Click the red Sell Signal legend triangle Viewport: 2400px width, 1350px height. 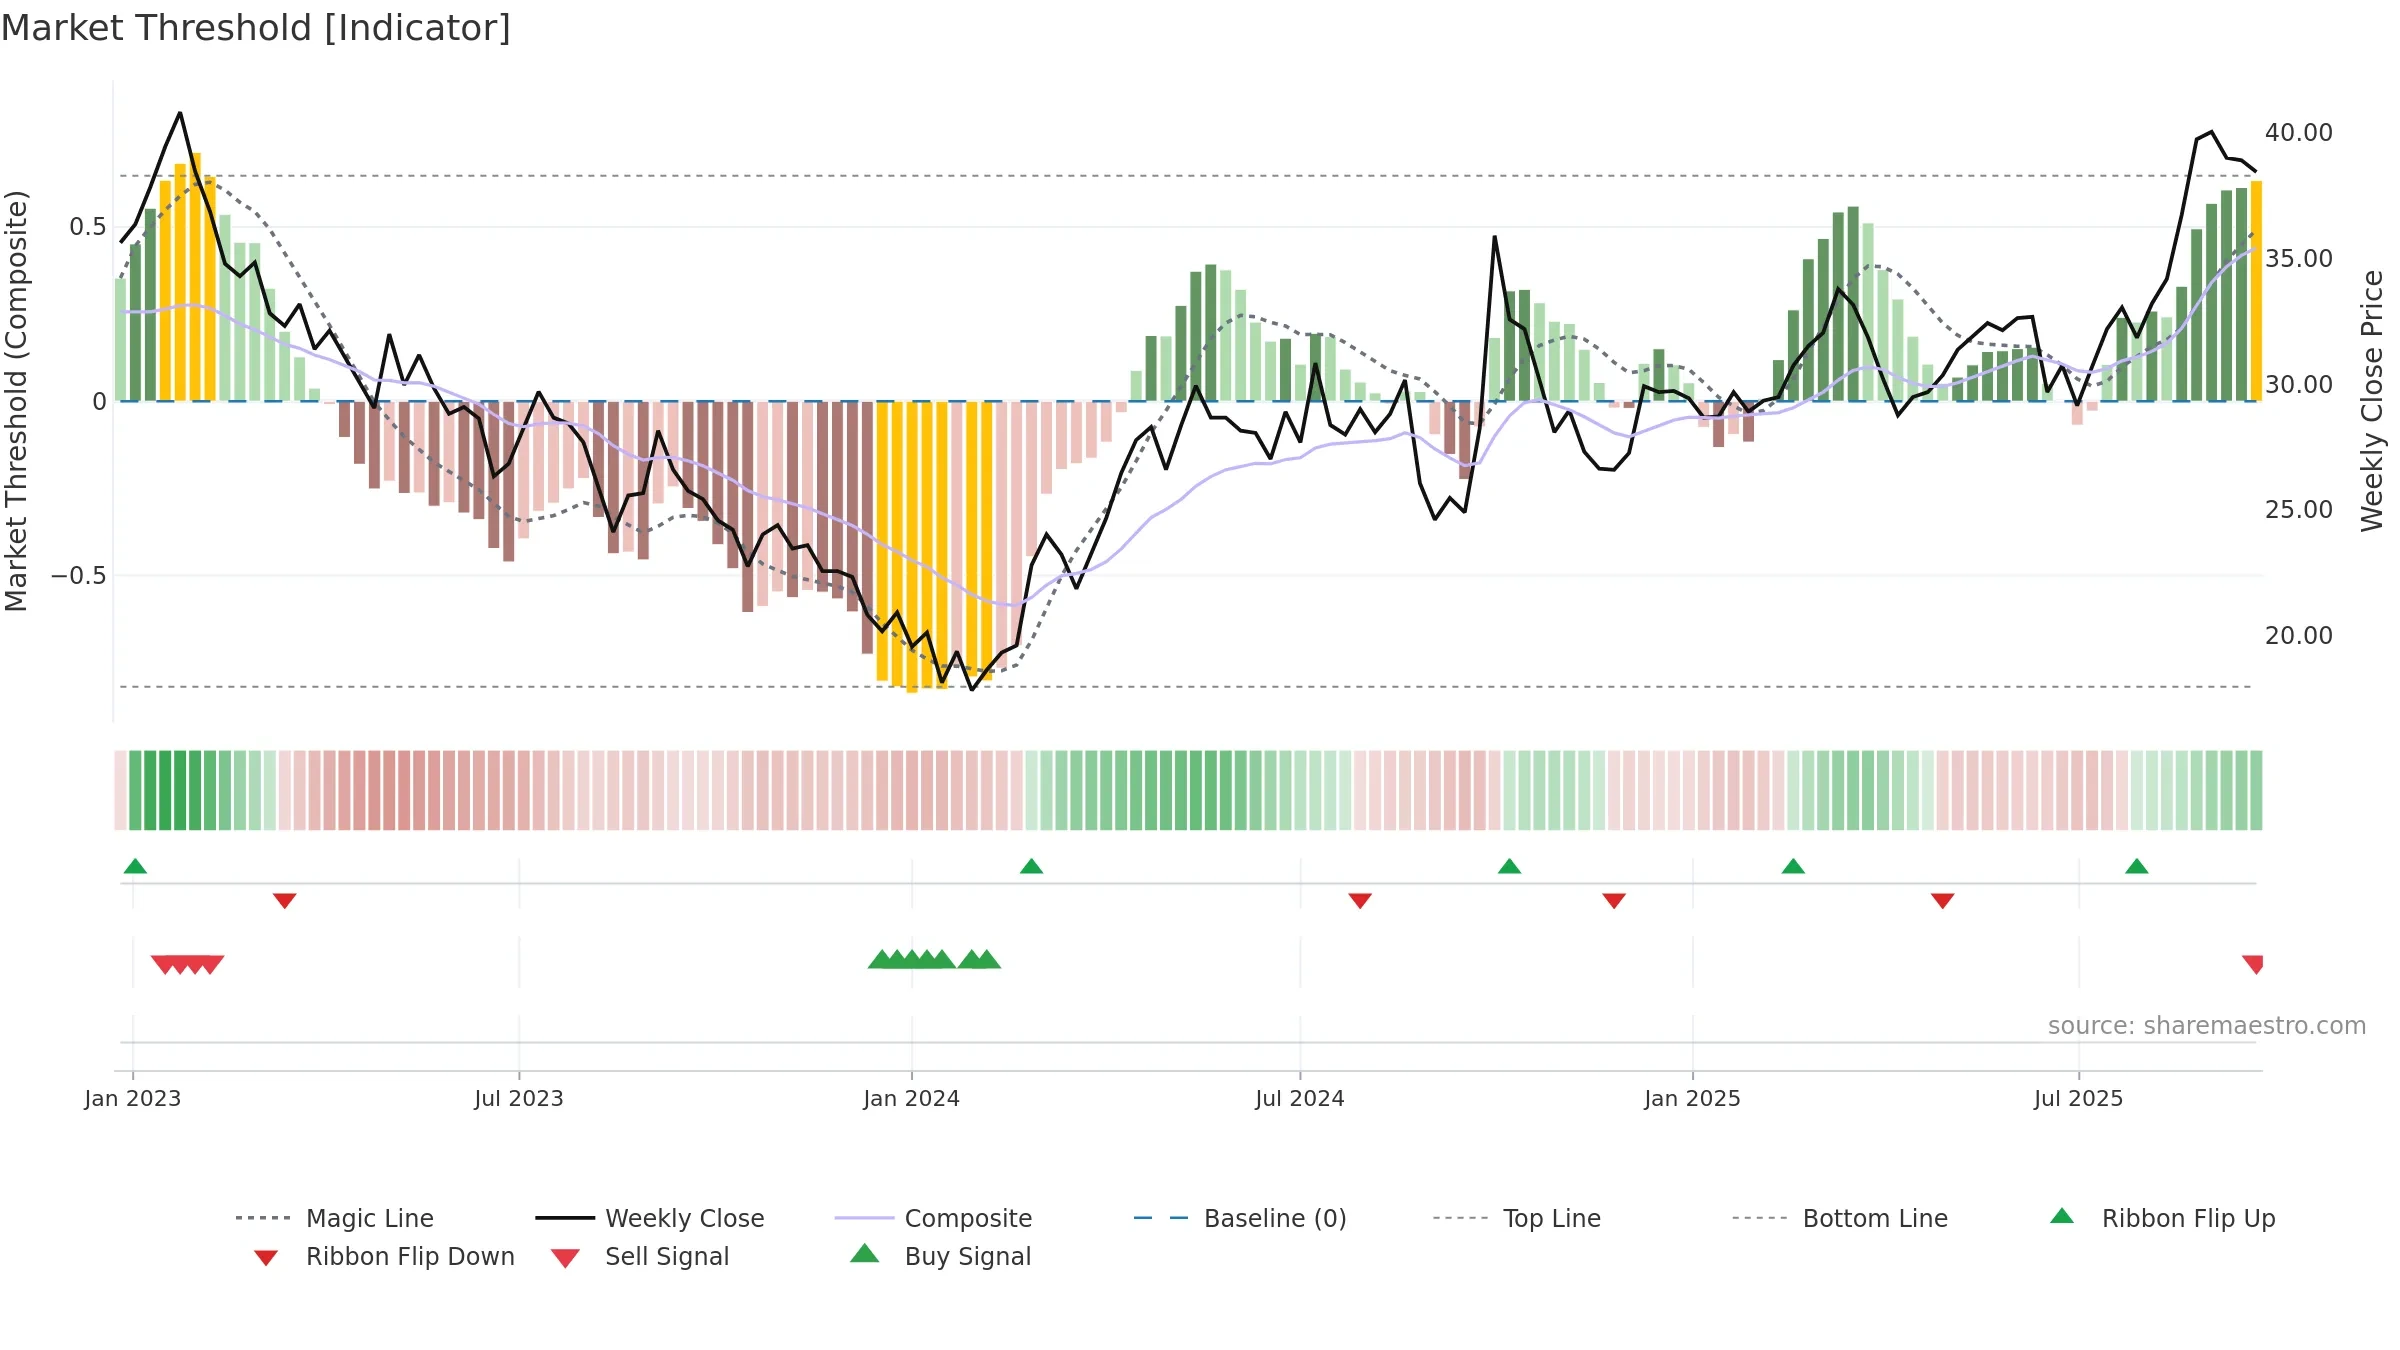click(x=565, y=1258)
